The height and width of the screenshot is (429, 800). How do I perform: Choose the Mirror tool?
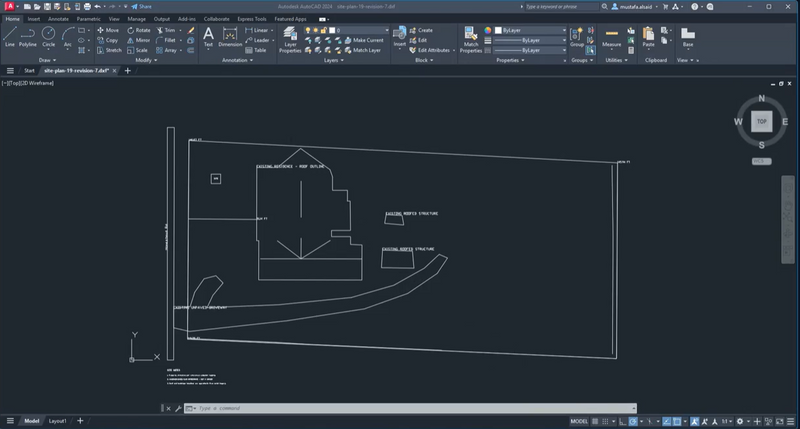tap(139, 40)
